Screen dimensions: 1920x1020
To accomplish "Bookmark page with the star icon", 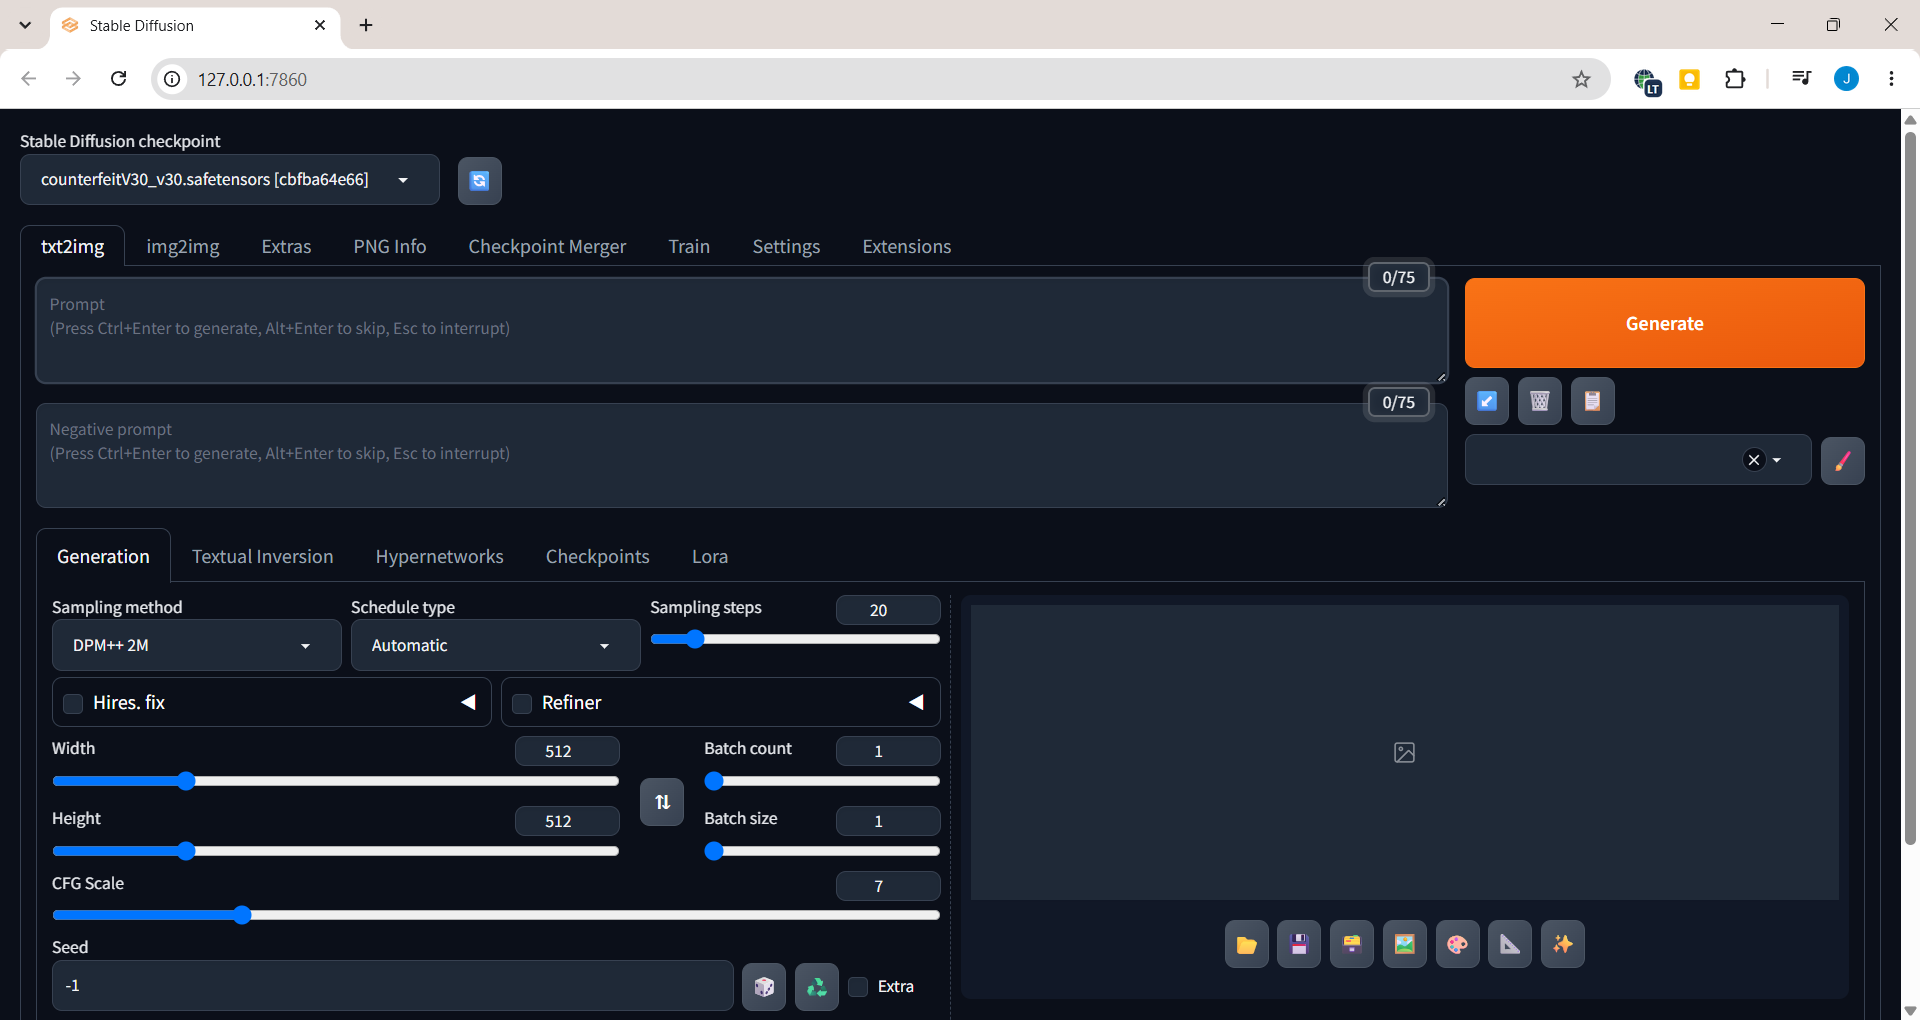I will coord(1581,79).
